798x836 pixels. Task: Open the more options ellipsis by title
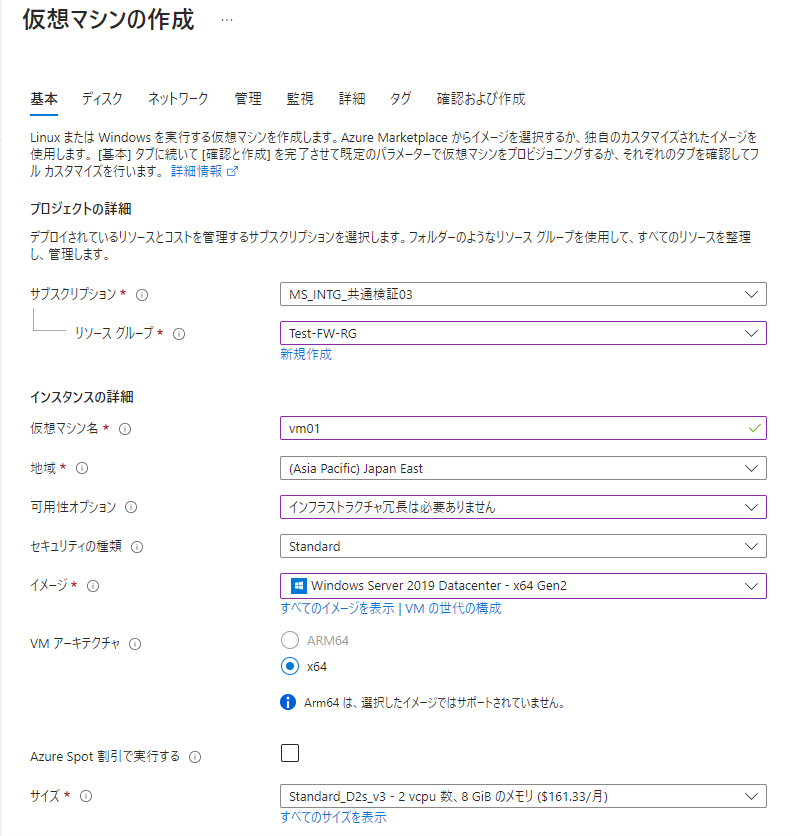(227, 20)
